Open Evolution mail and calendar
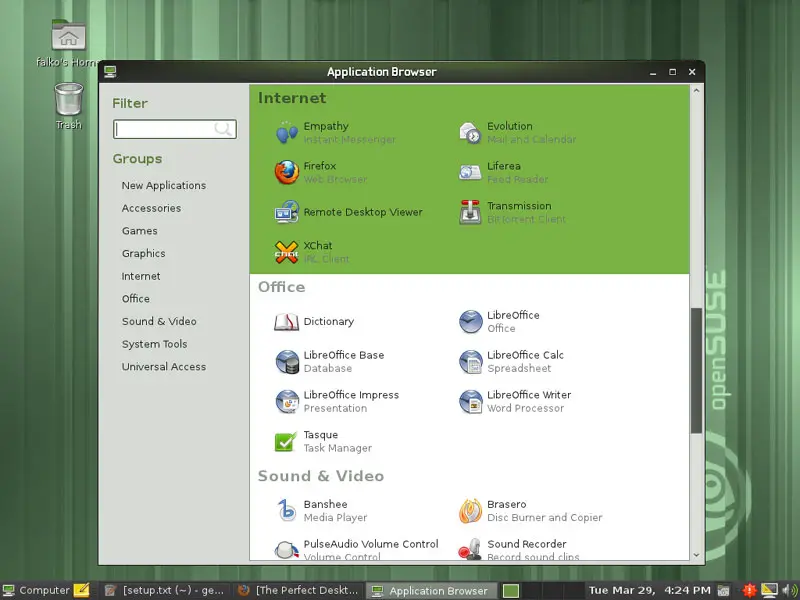The image size is (800, 600). [x=517, y=133]
